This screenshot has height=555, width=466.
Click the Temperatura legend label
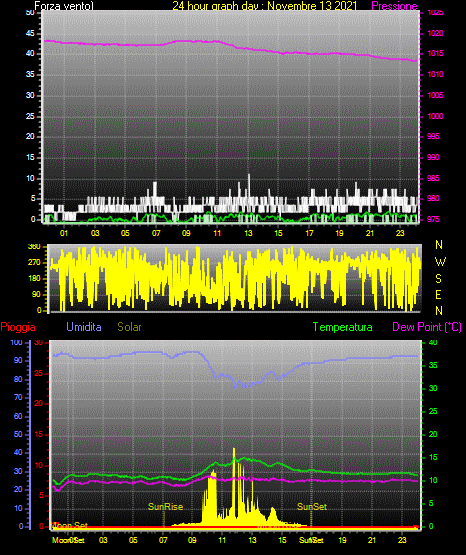coord(343,327)
